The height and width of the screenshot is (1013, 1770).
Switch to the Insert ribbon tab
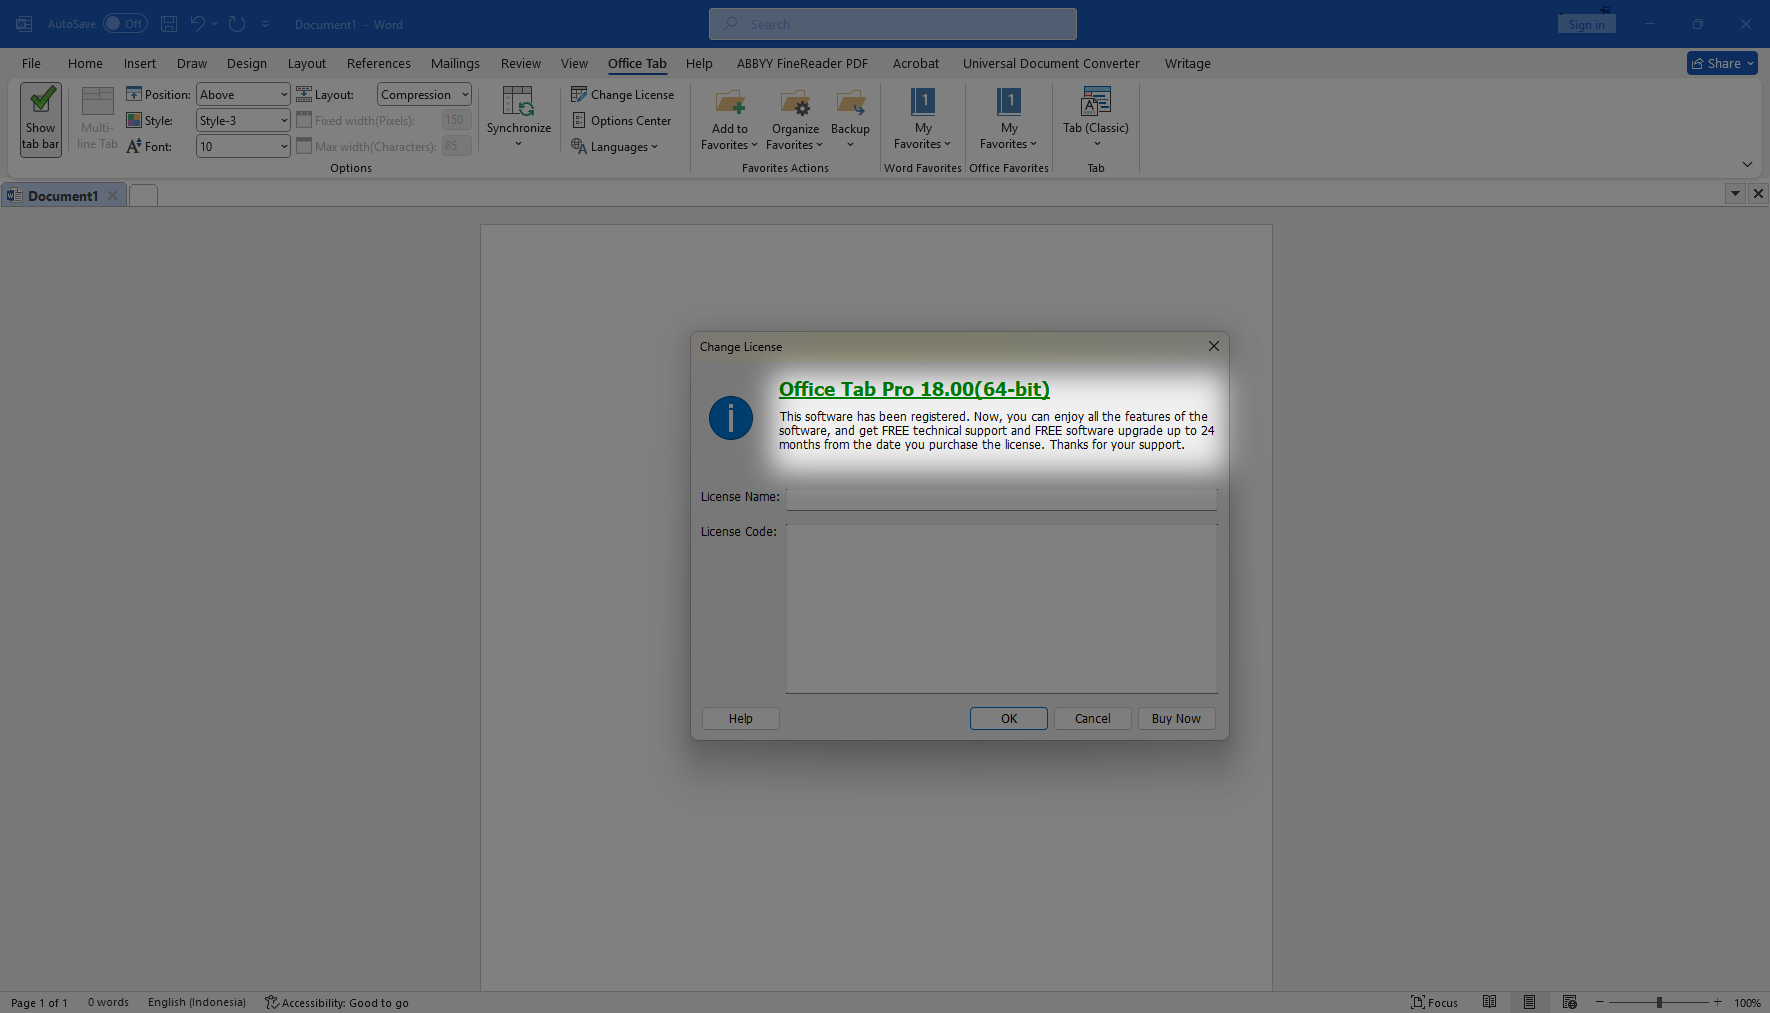click(140, 63)
